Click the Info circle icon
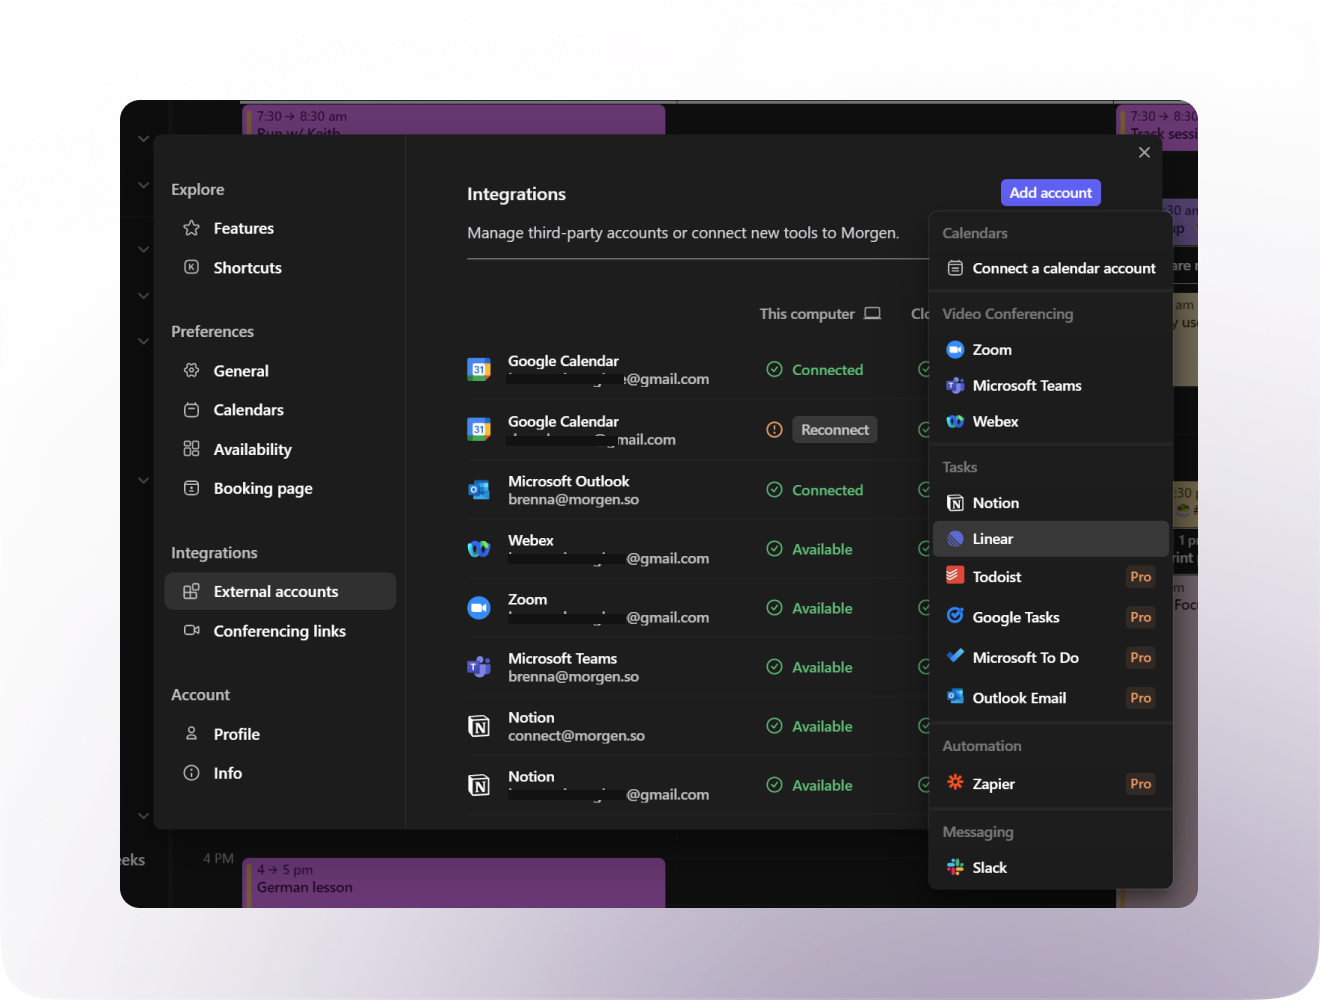 [191, 773]
